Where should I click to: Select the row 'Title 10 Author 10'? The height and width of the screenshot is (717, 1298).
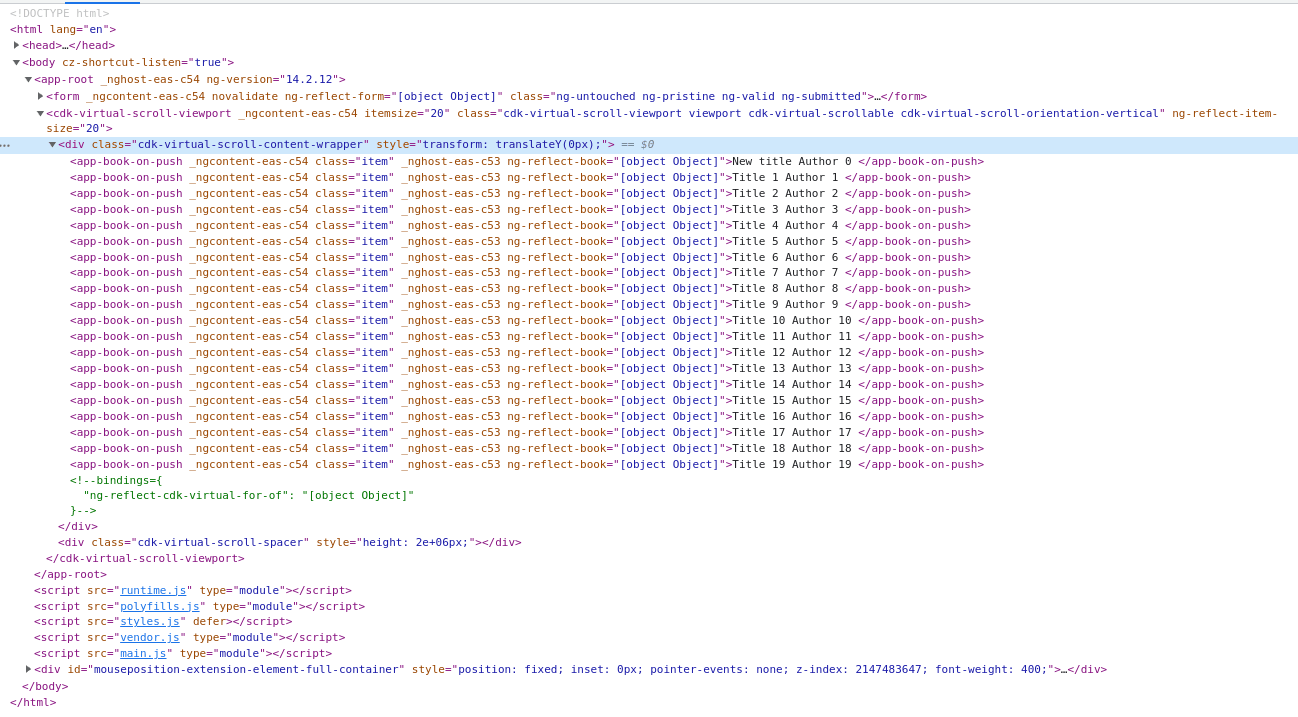(527, 320)
